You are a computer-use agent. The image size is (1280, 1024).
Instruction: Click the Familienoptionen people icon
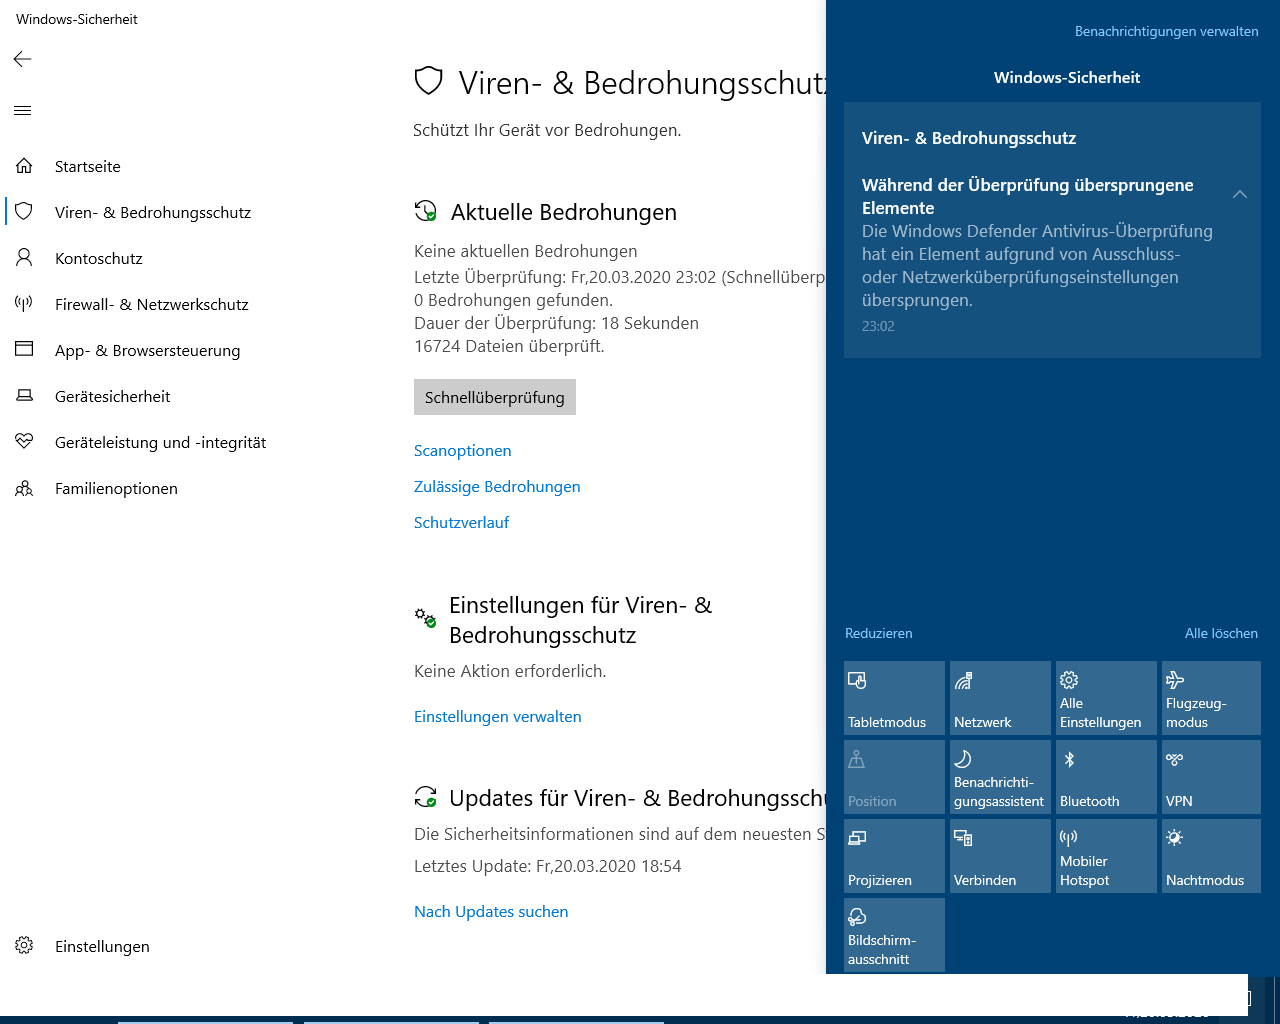[24, 488]
